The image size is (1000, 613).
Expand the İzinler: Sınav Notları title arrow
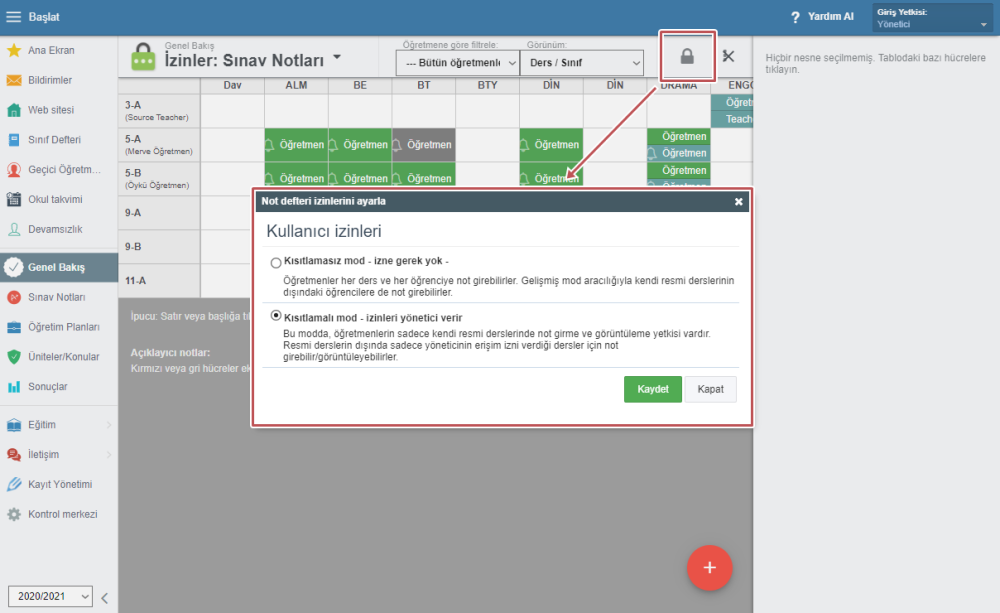(337, 57)
